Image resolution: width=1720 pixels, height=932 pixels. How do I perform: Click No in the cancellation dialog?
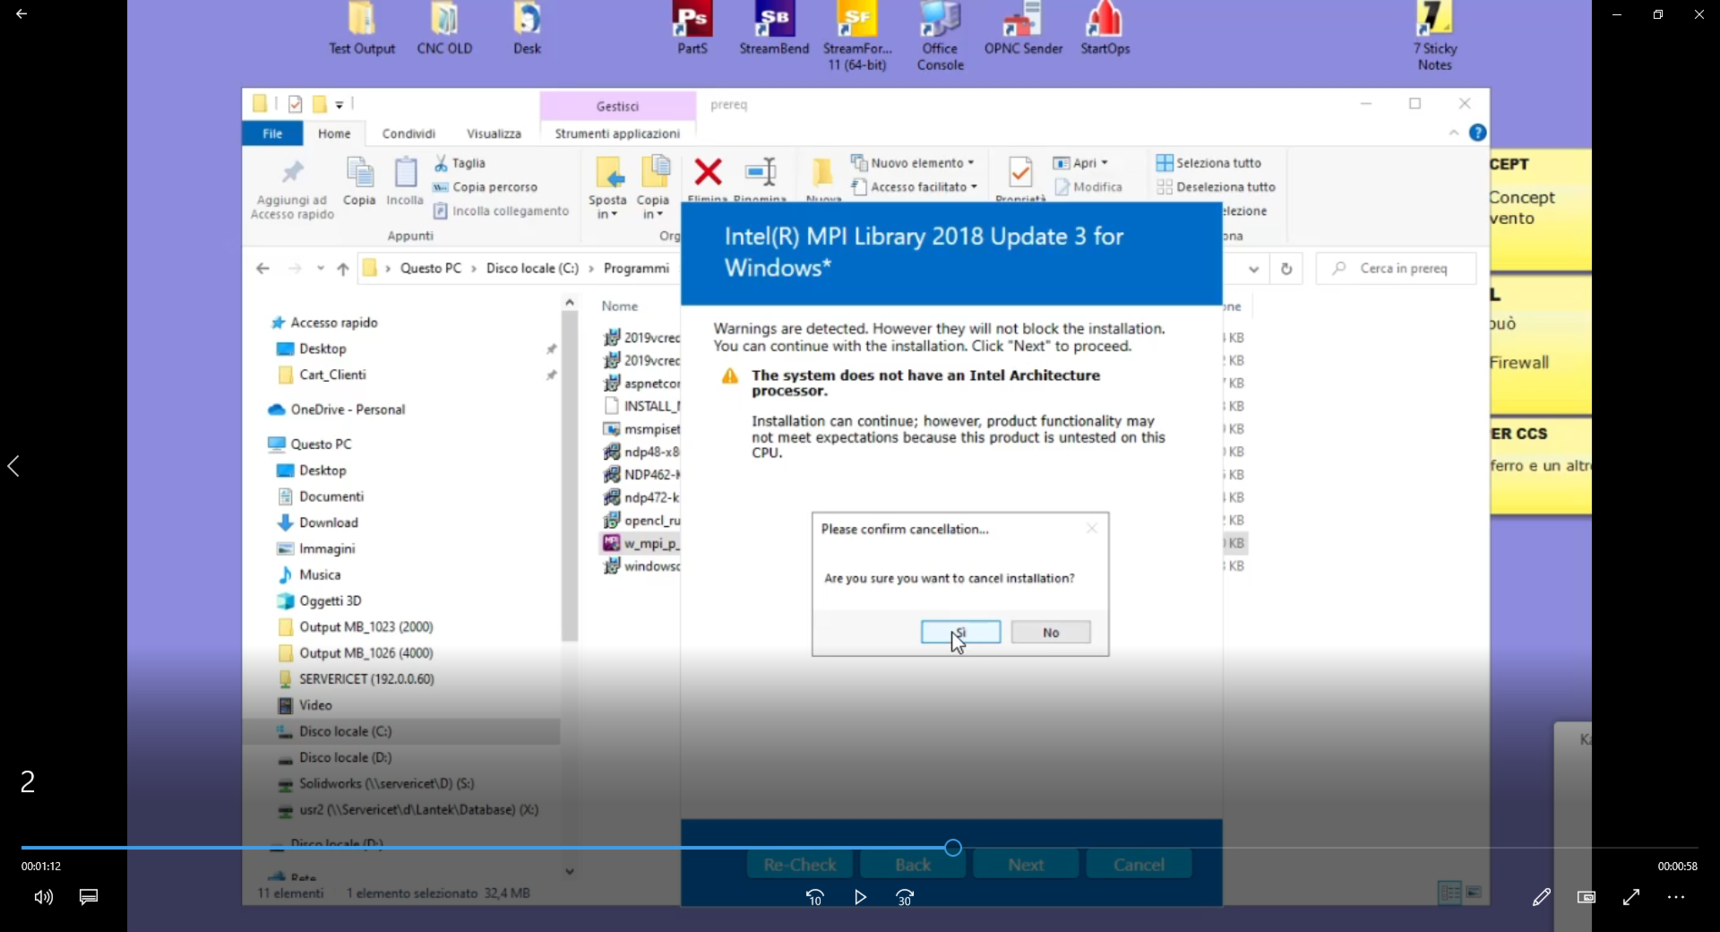tap(1050, 632)
